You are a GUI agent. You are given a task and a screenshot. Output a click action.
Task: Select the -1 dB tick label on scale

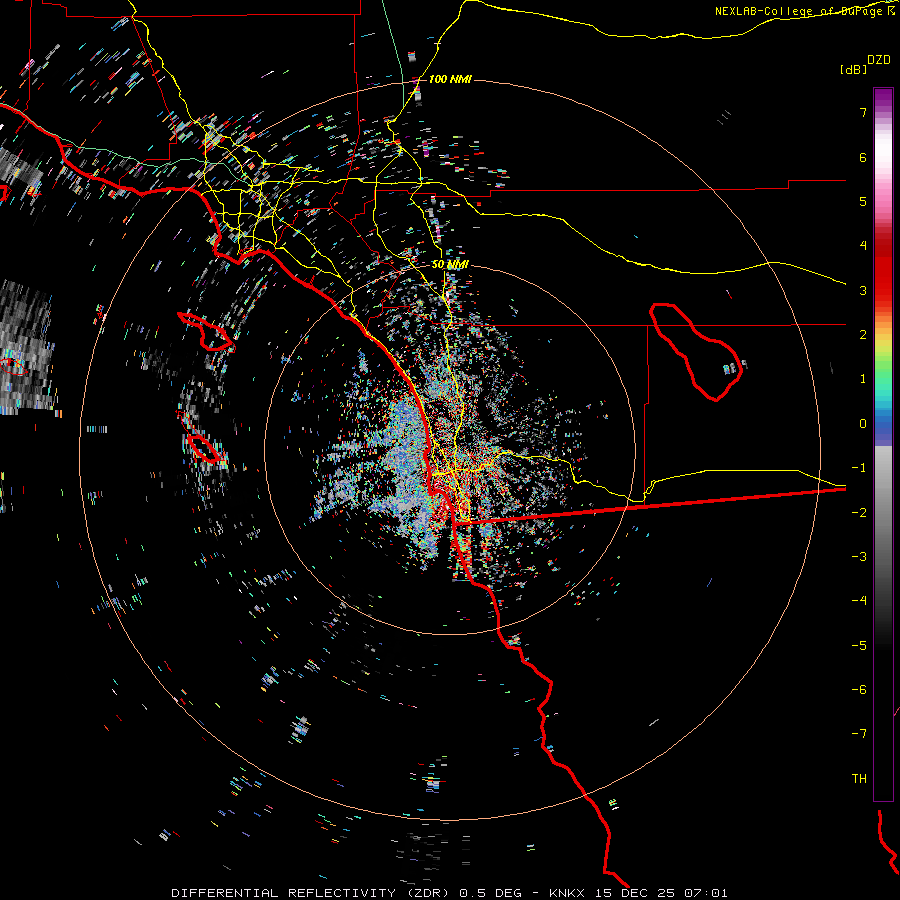[x=859, y=468]
